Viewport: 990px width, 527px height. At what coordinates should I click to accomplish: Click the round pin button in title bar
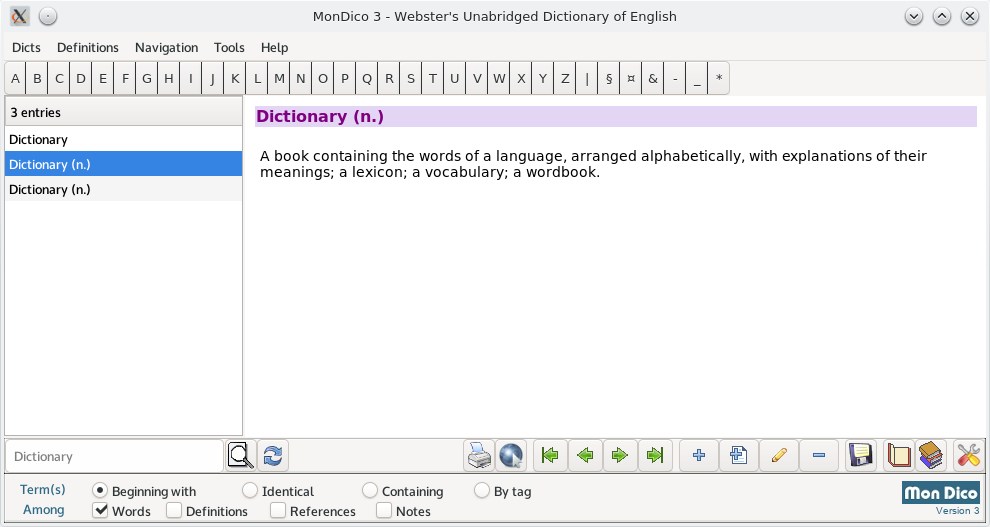[48, 16]
